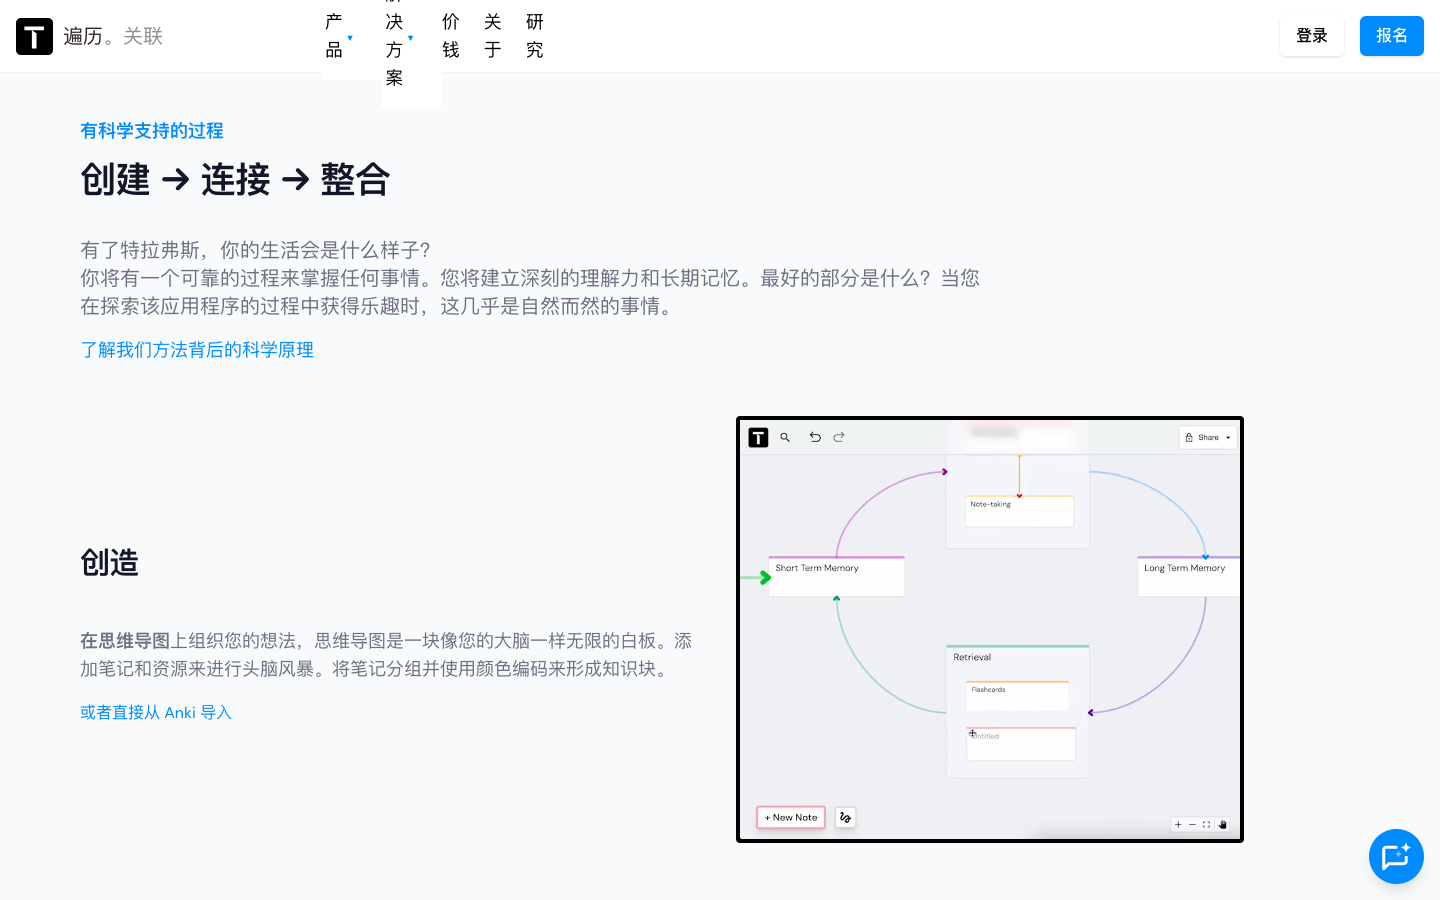Open the 研究 menu item
This screenshot has height=900, width=1440.
pyautogui.click(x=535, y=36)
